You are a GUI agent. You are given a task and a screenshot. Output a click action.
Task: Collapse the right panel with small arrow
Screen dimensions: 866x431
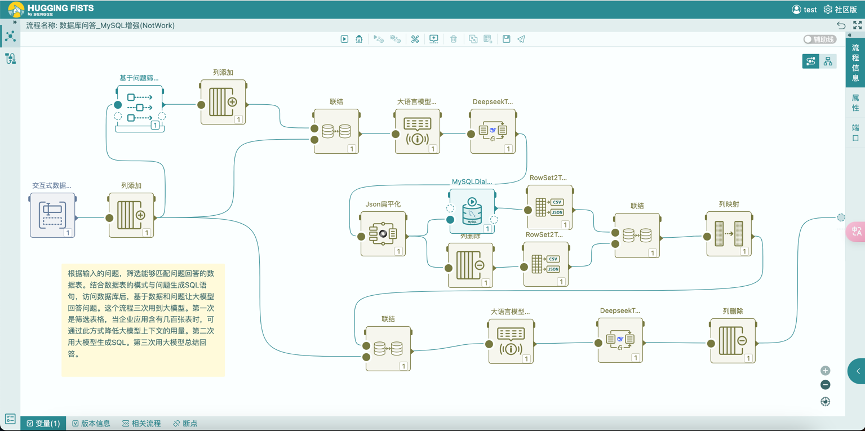click(849, 35)
